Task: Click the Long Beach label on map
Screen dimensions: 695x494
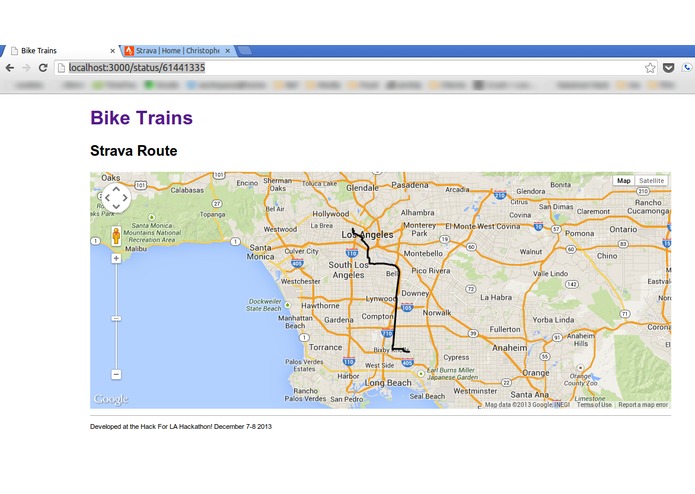Action: tap(388, 383)
